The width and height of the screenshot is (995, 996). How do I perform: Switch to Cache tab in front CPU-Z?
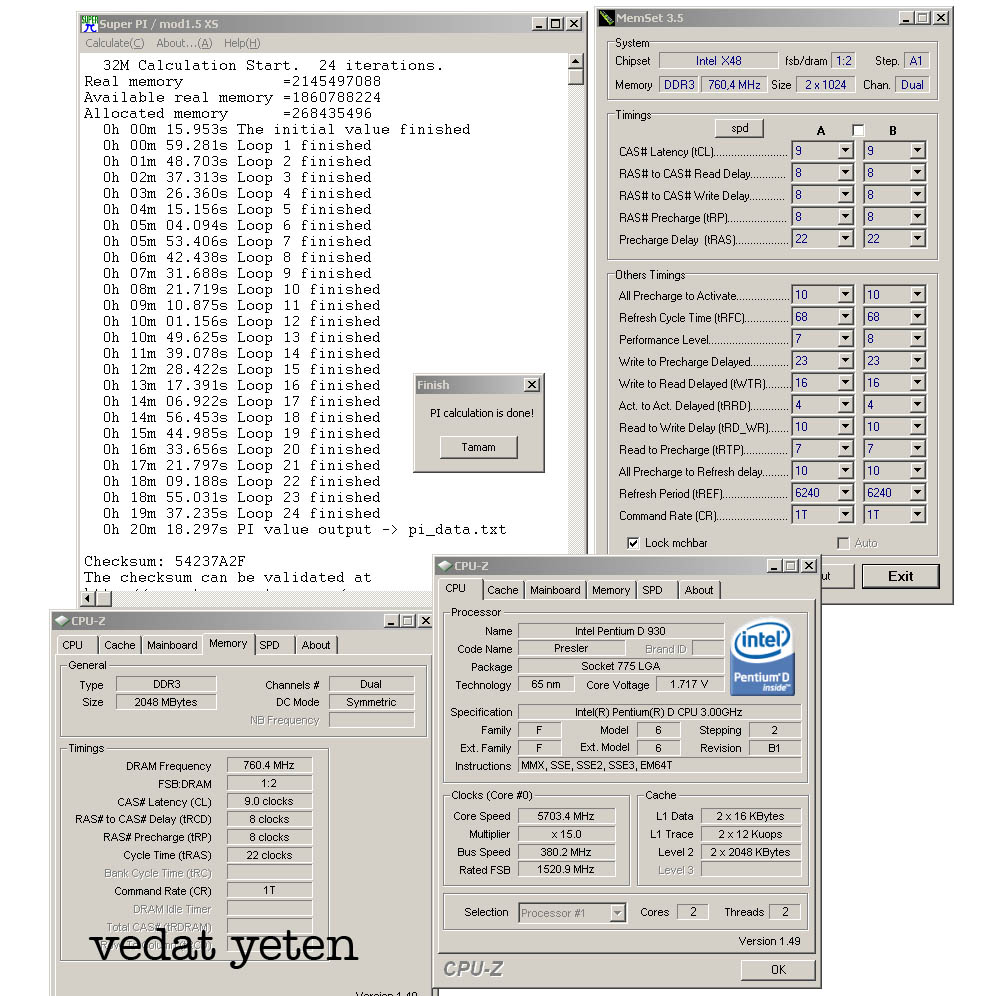[x=503, y=590]
